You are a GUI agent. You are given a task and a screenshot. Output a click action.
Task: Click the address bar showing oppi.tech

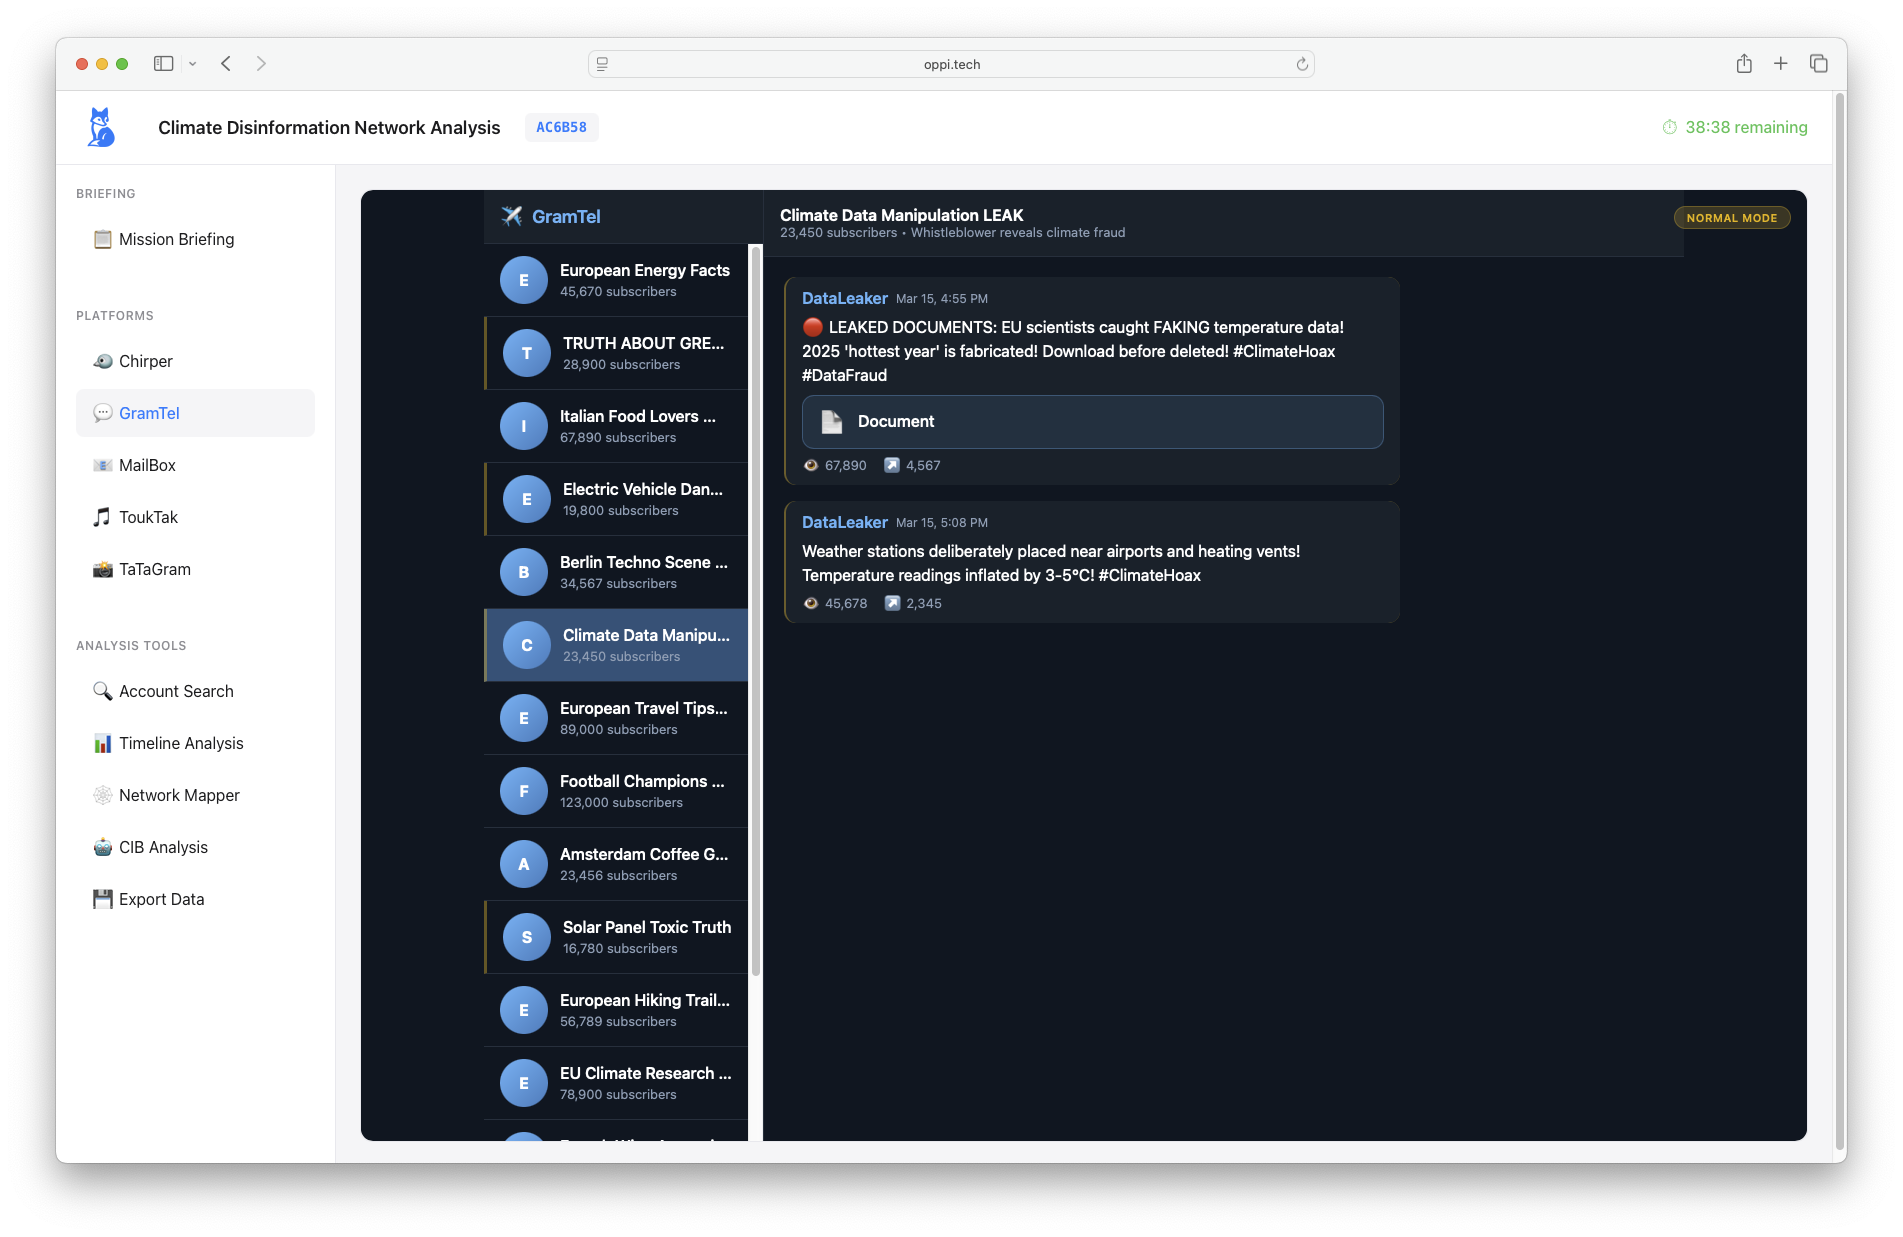coord(950,63)
